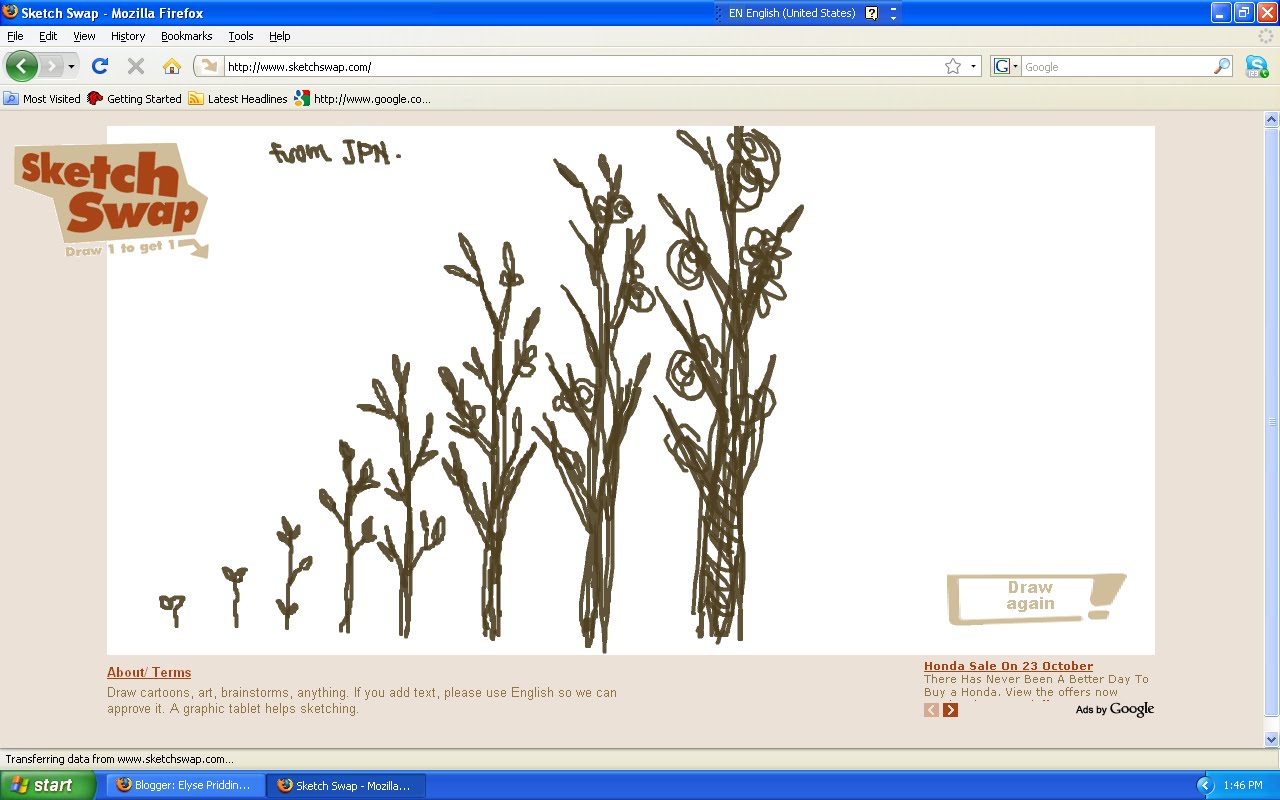Click the Draw again button
Image resolution: width=1280 pixels, height=800 pixels.
1035,598
